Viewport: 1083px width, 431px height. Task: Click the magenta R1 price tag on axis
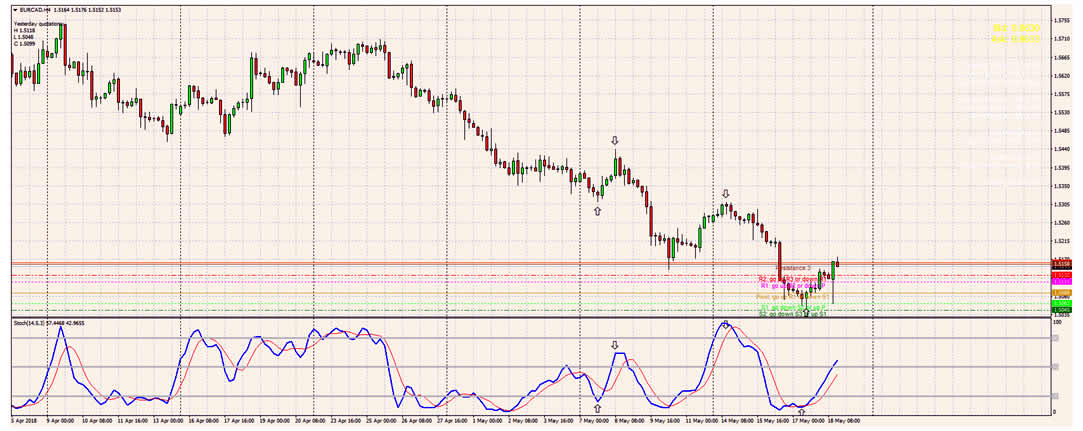[1062, 282]
